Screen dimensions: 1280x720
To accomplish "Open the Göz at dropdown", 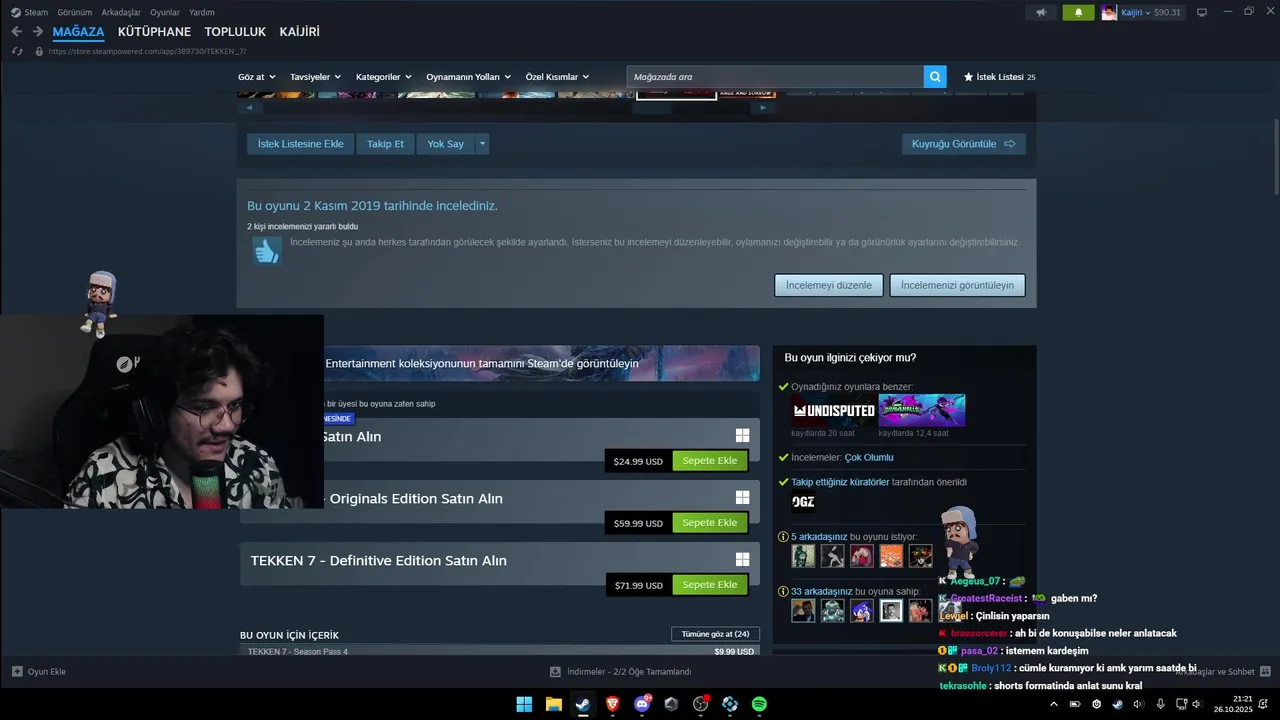I will (256, 77).
